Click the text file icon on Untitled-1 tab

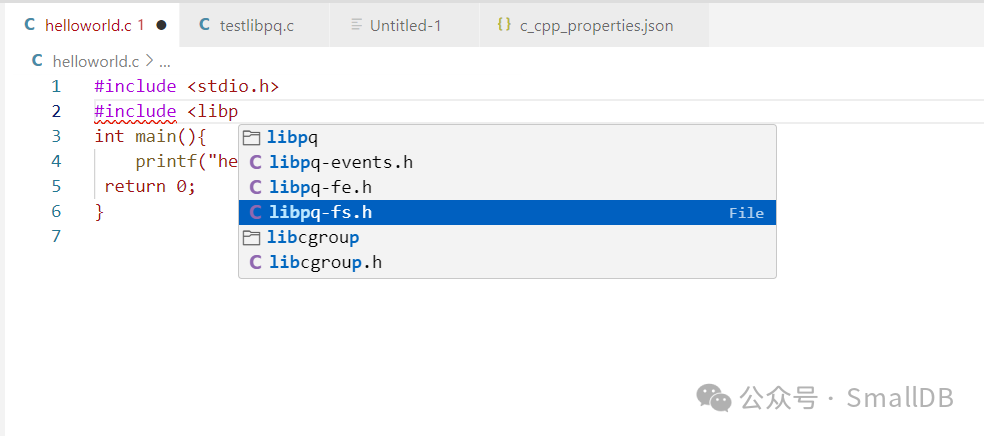click(x=356, y=25)
